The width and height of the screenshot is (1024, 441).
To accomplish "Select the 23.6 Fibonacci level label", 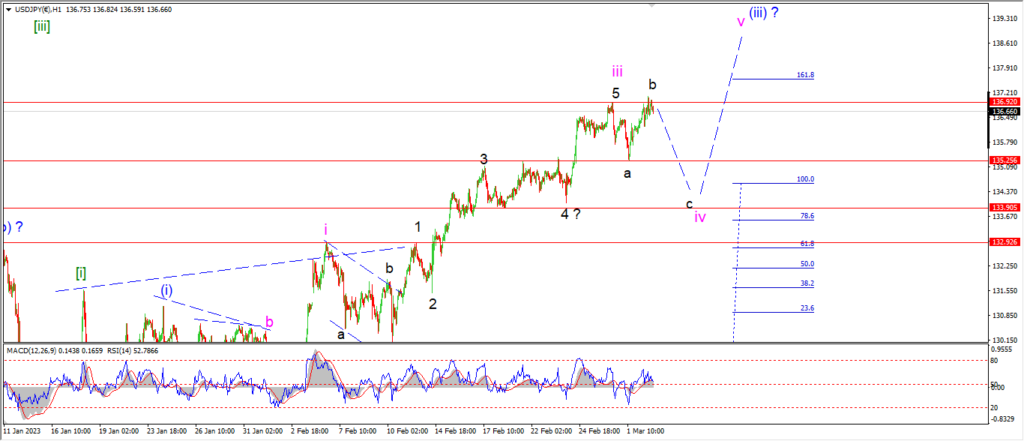I will (807, 308).
